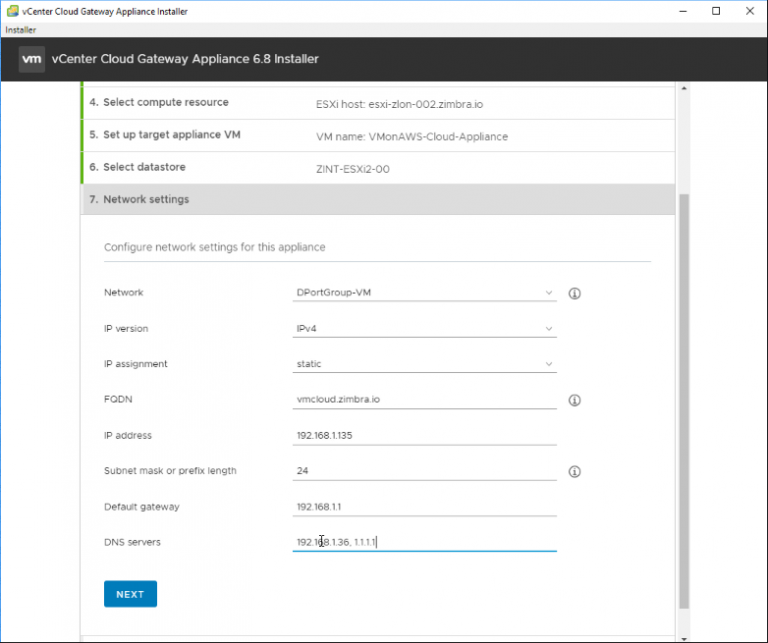Viewport: 768px width, 643px height.
Task: Open the IP version dropdown
Action: (x=424, y=329)
